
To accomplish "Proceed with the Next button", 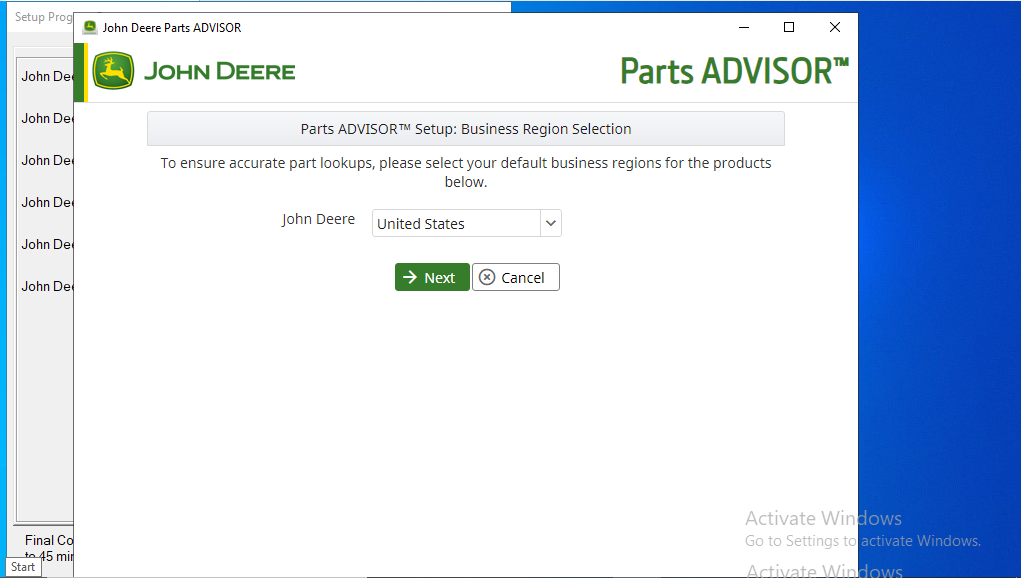I will [432, 278].
